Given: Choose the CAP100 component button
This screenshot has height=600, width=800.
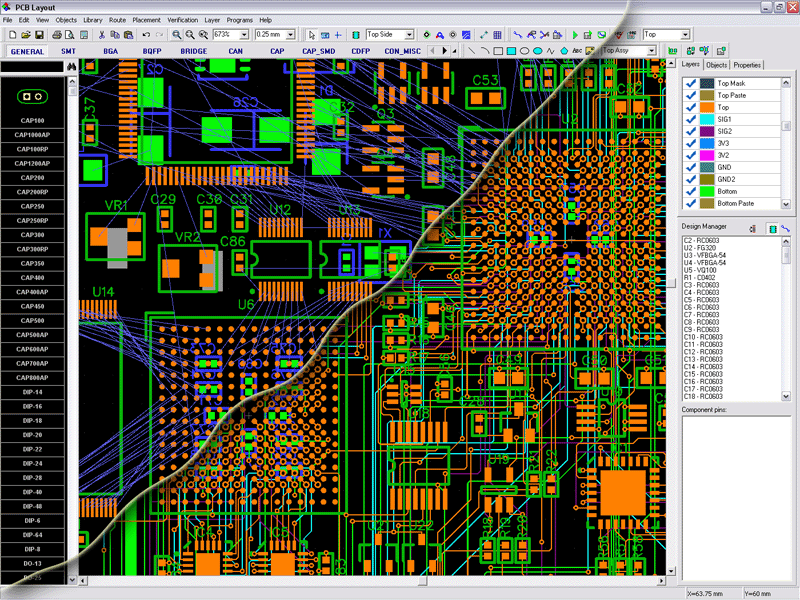Looking at the screenshot, I should pyautogui.click(x=33, y=121).
